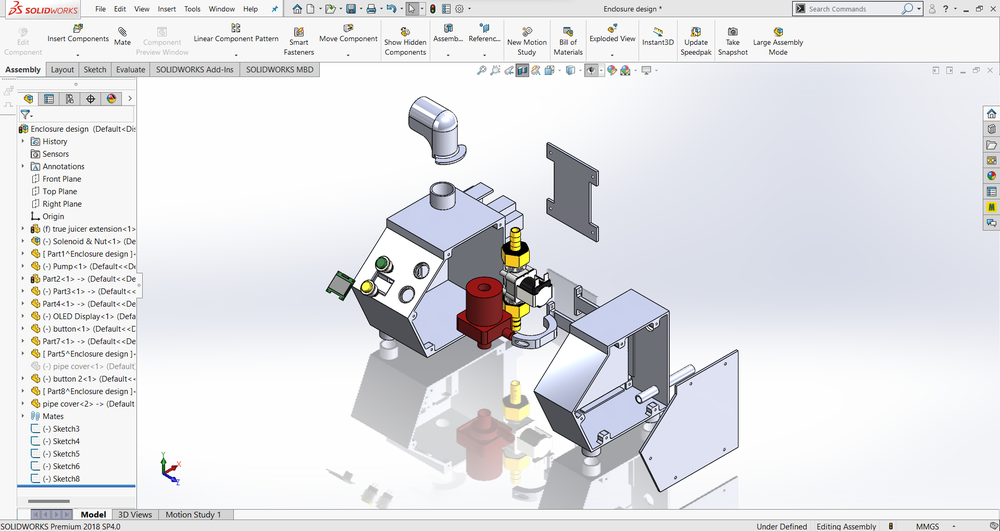Open Insert Components dropdown arrow
Viewport: 1000px width, 531px height.
[78, 54]
